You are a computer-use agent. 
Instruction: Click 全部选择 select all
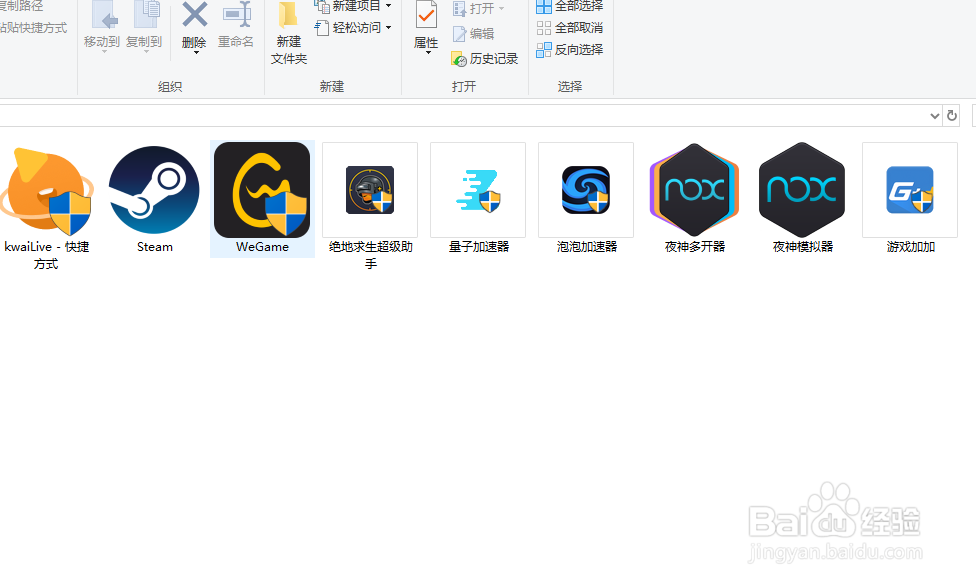tap(570, 7)
